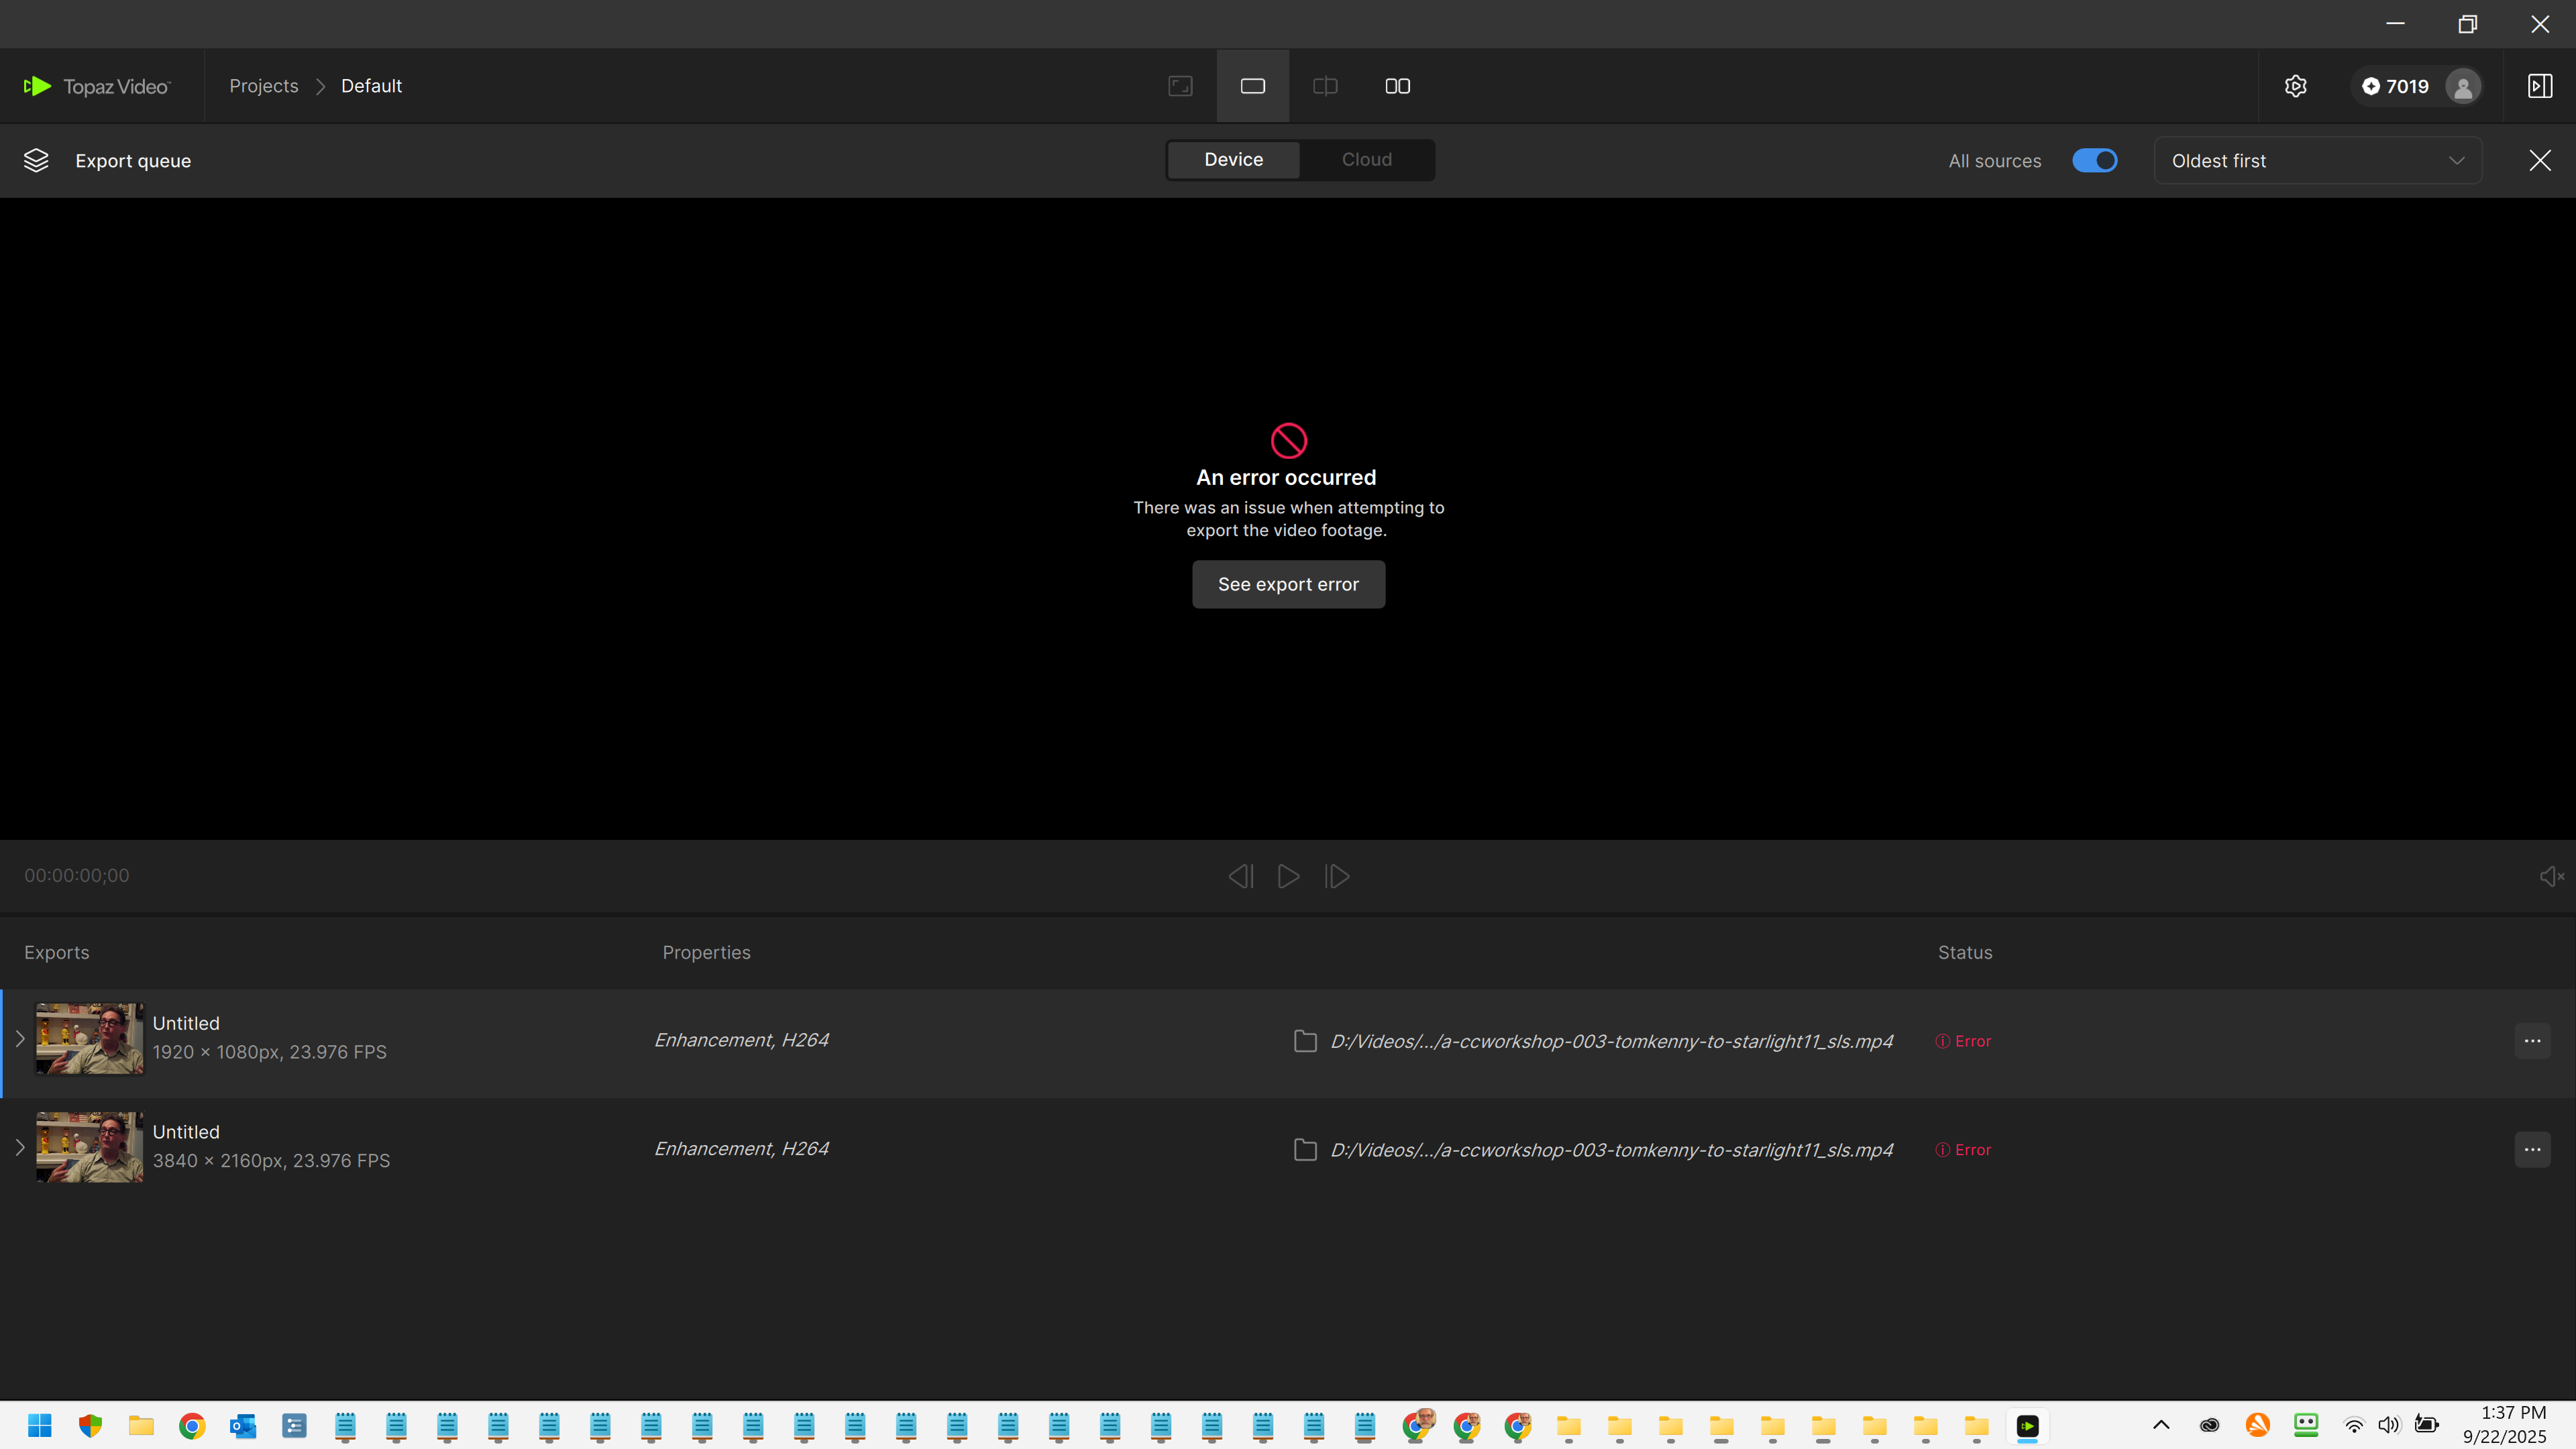Toggle the All sources switch
This screenshot has width=2576, height=1449.
pyautogui.click(x=2094, y=160)
